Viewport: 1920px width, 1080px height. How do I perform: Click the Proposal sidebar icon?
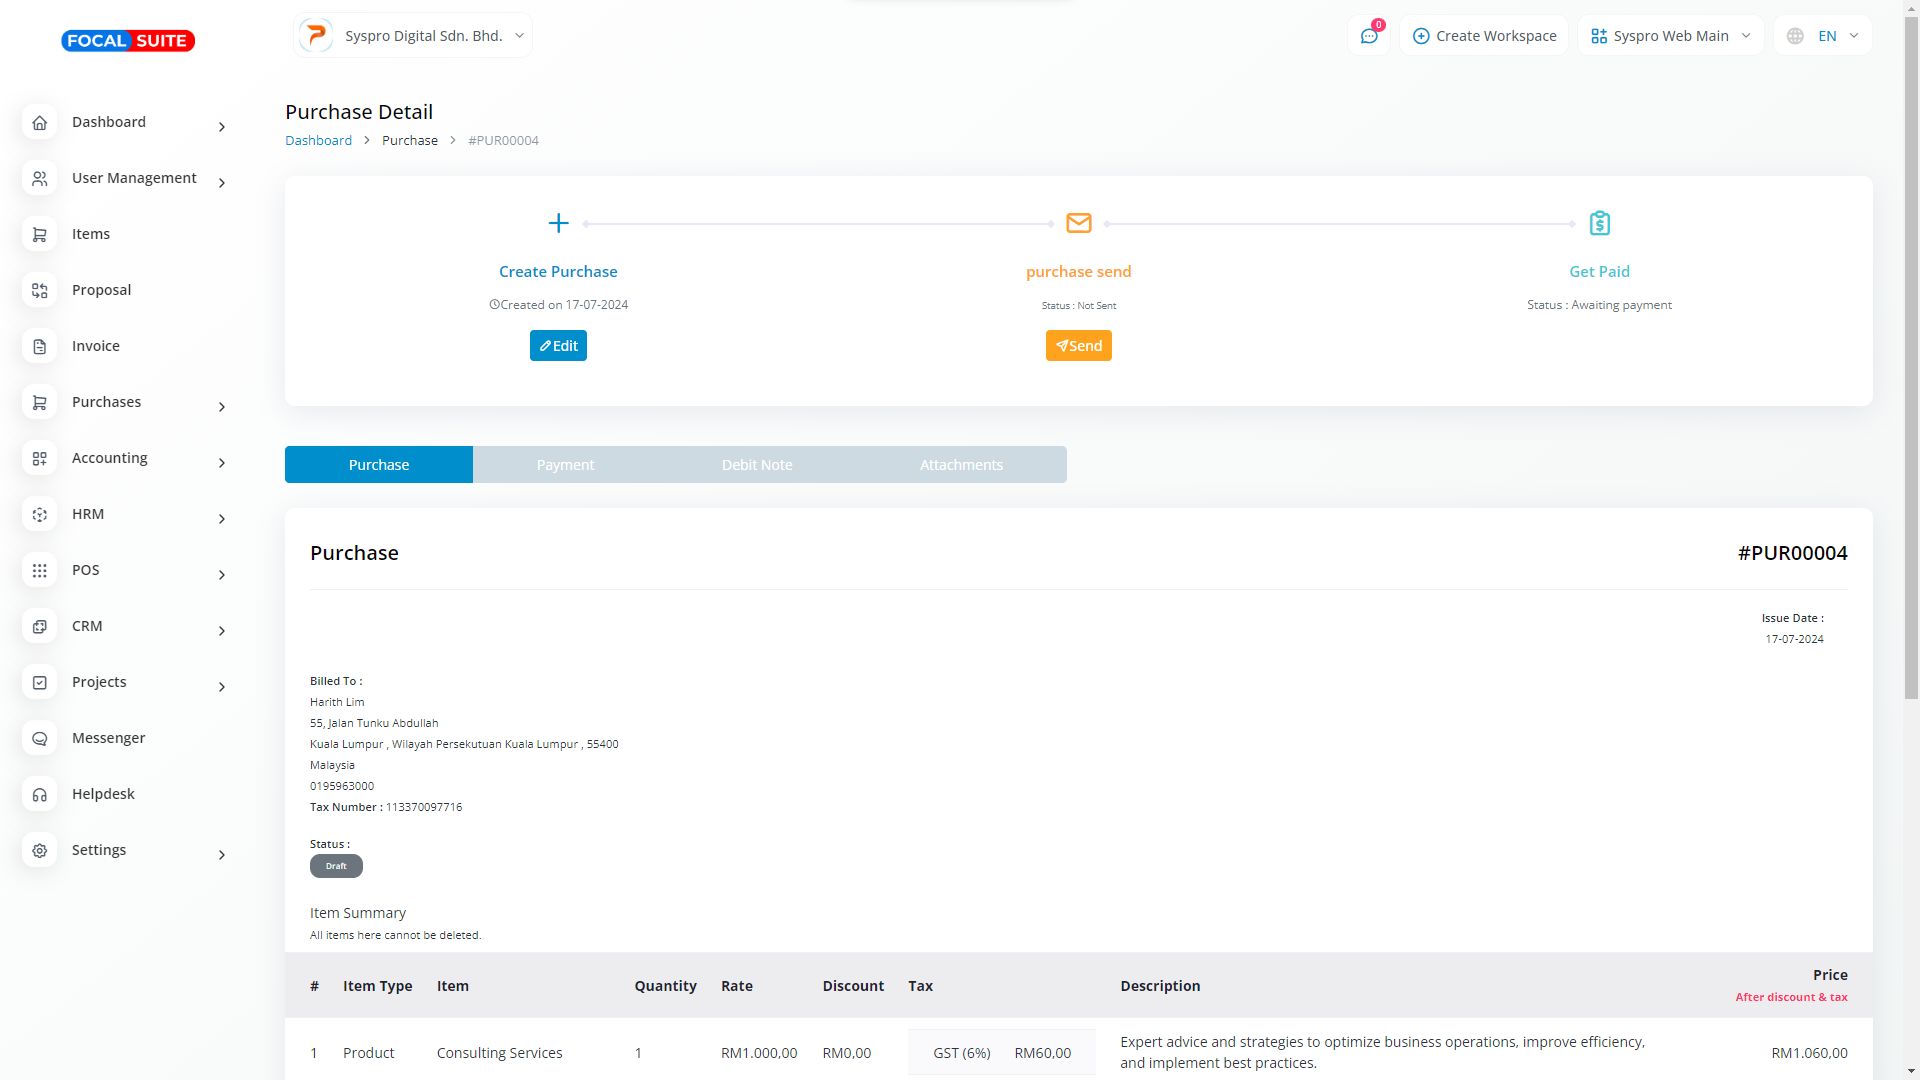(40, 290)
